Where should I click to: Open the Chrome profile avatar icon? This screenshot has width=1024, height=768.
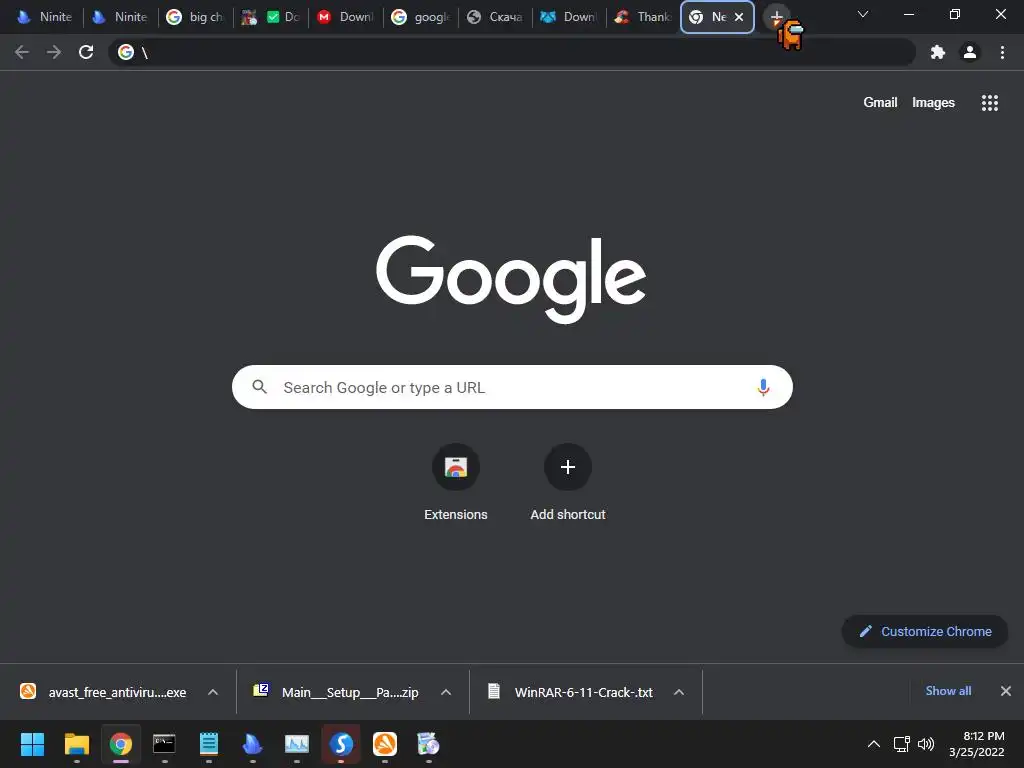coord(970,52)
